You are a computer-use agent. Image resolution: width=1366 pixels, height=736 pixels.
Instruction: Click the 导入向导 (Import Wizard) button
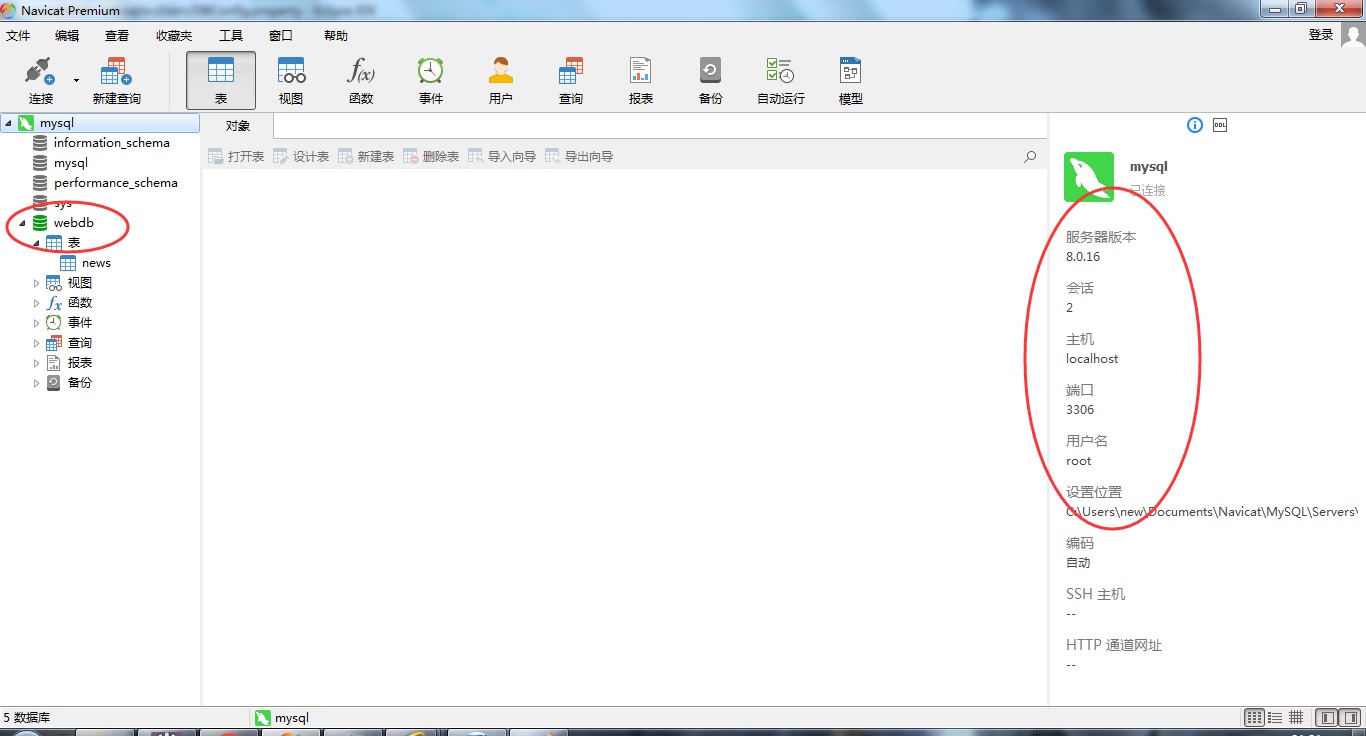coord(502,156)
